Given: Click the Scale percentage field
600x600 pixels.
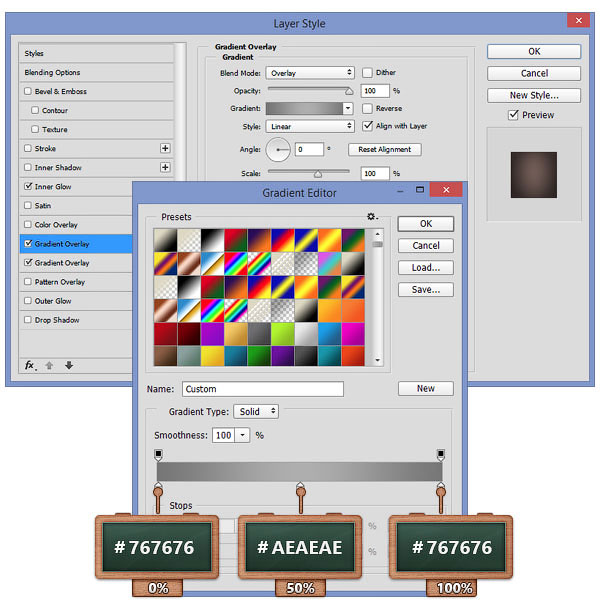Looking at the screenshot, I should (375, 173).
